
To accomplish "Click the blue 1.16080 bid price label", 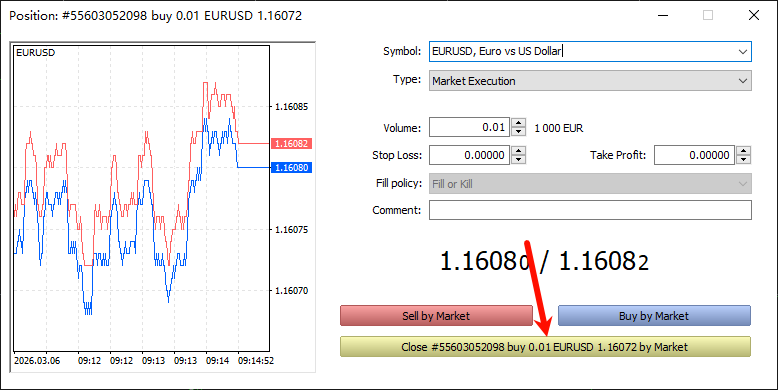I will coord(292,168).
